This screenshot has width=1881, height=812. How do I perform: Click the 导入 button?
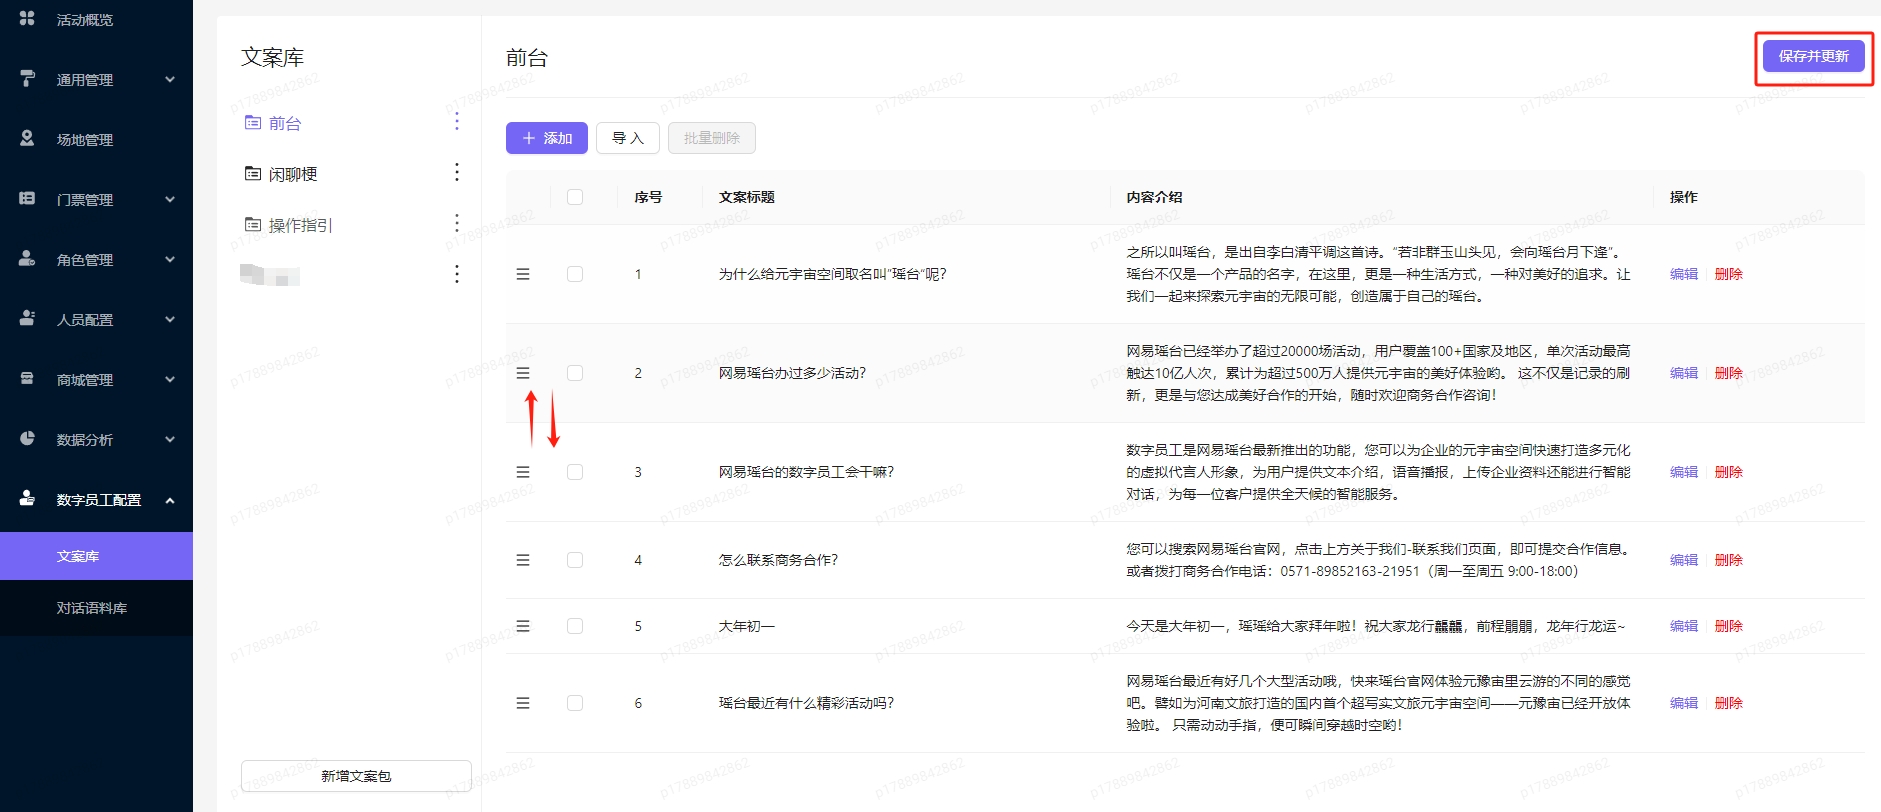pos(628,138)
